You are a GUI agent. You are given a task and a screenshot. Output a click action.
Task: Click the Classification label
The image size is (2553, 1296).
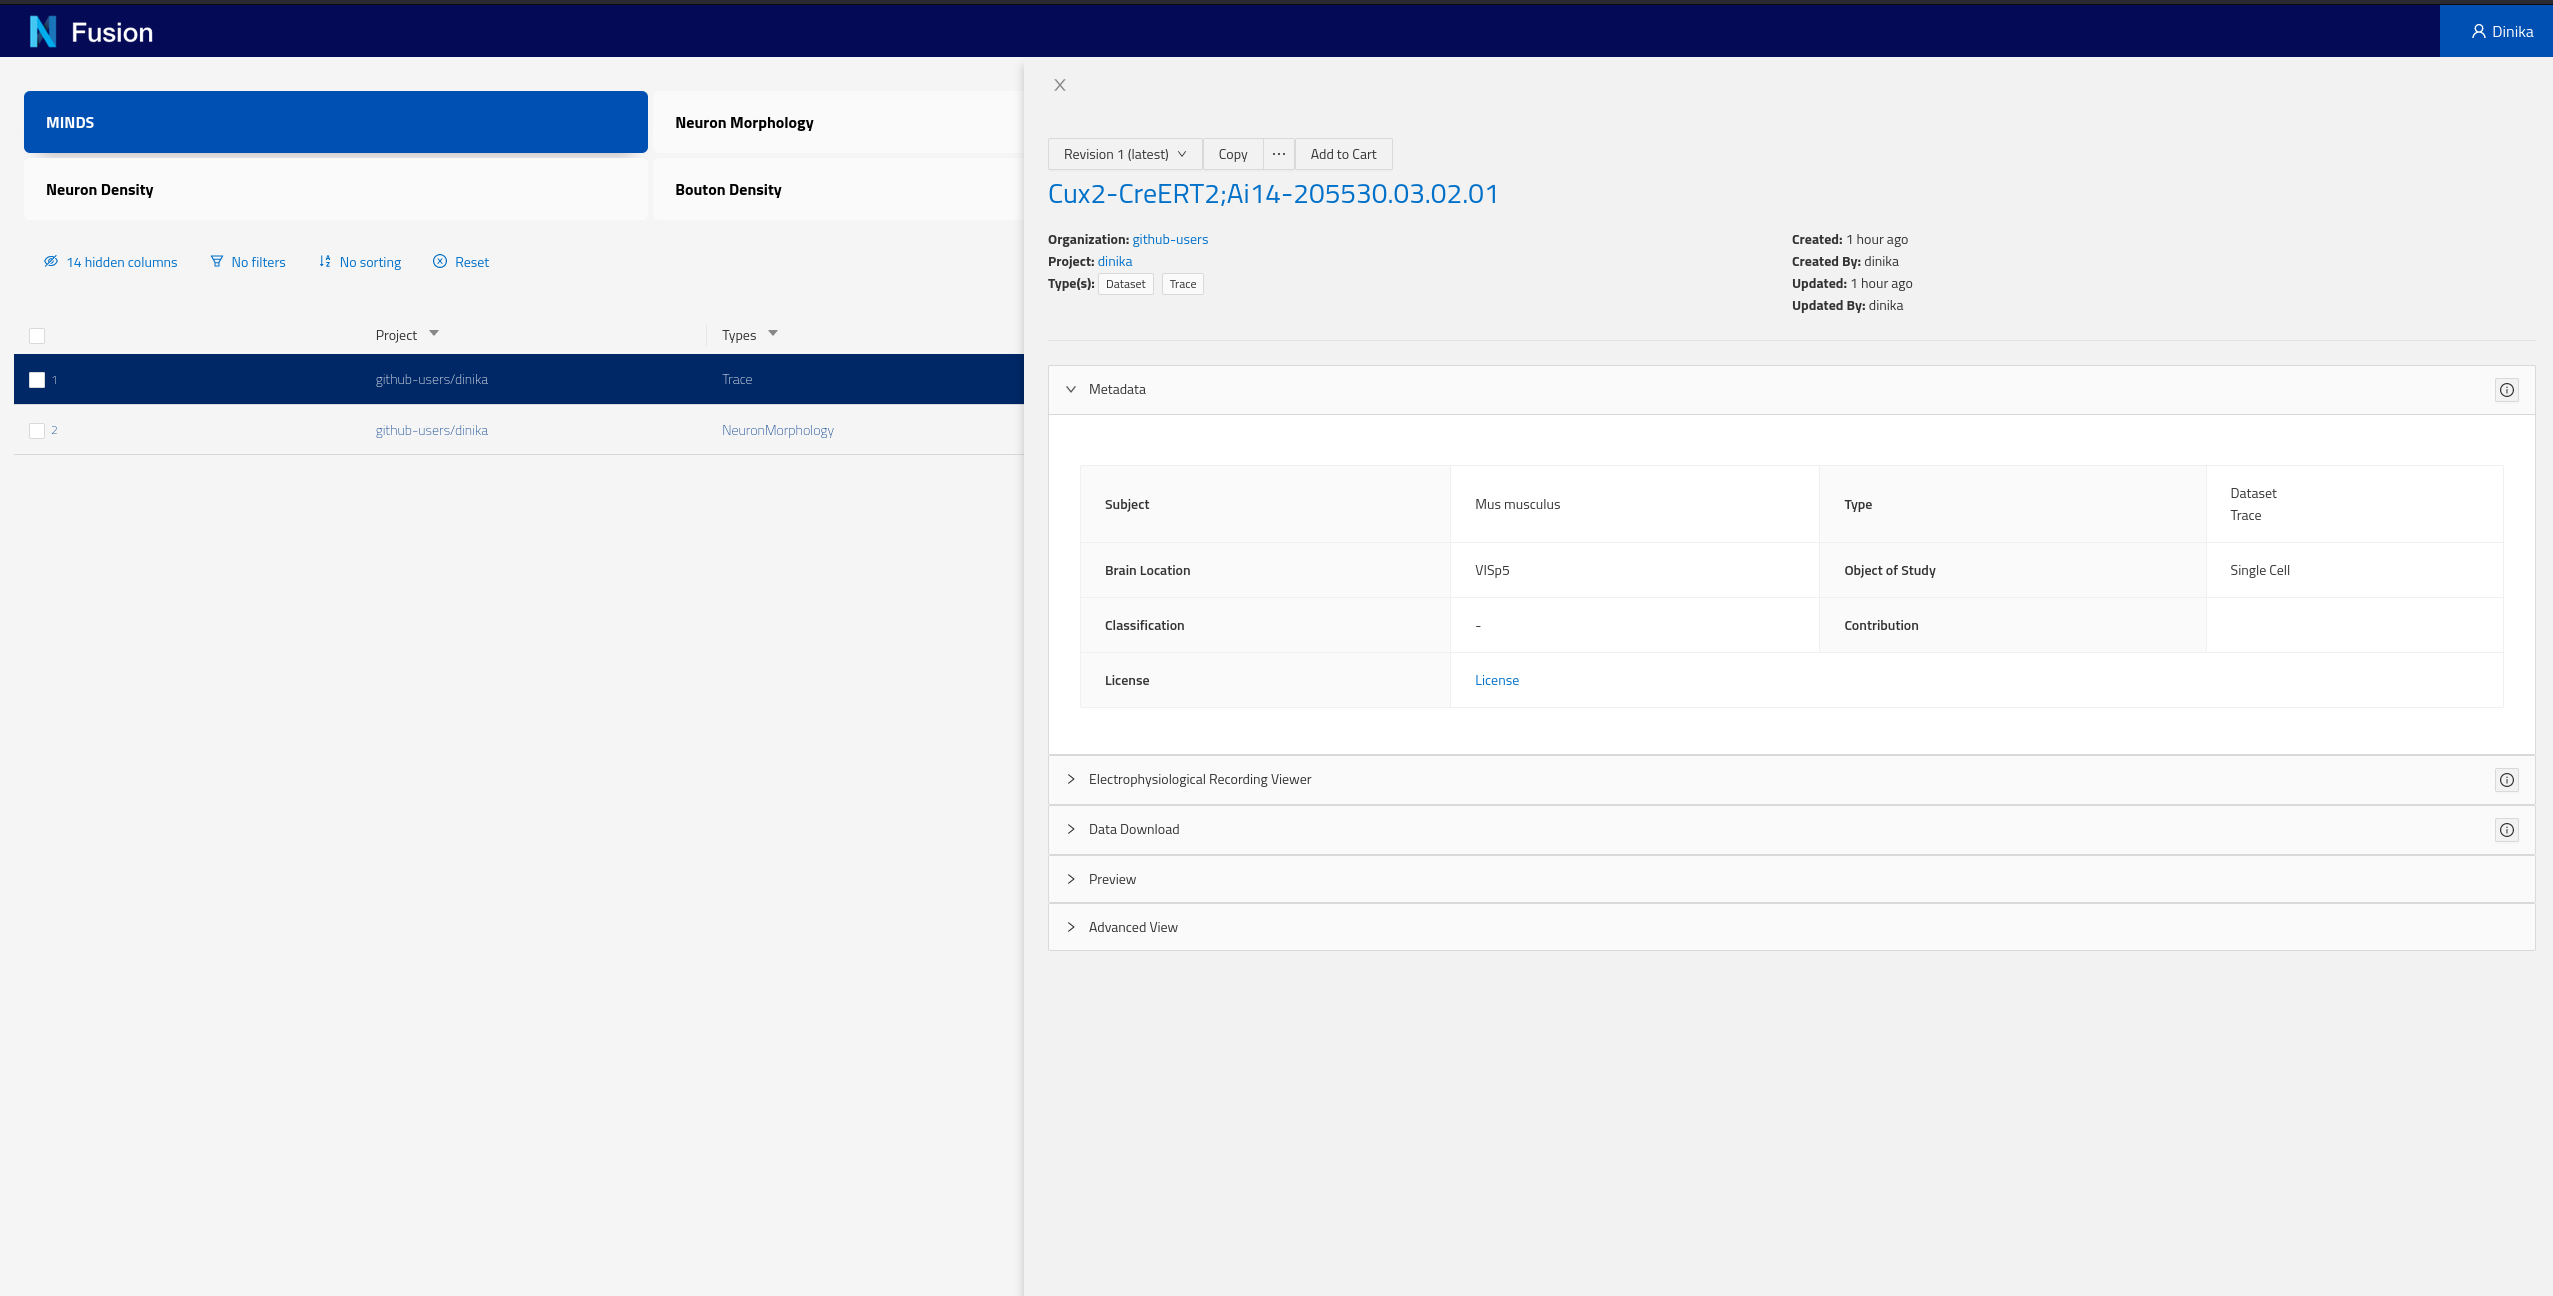[x=1144, y=625]
